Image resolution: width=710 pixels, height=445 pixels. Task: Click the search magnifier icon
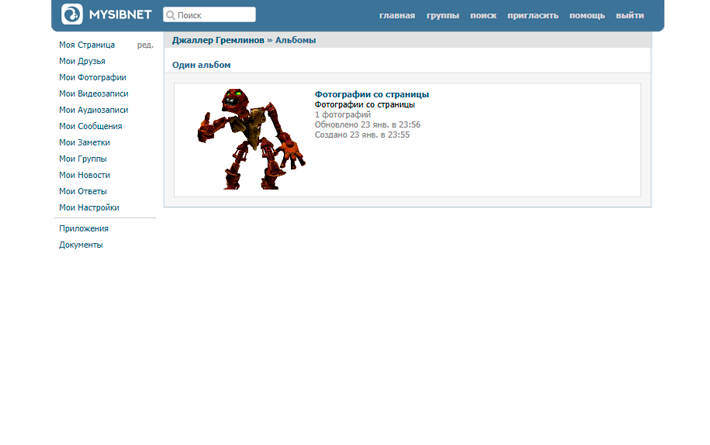(171, 15)
